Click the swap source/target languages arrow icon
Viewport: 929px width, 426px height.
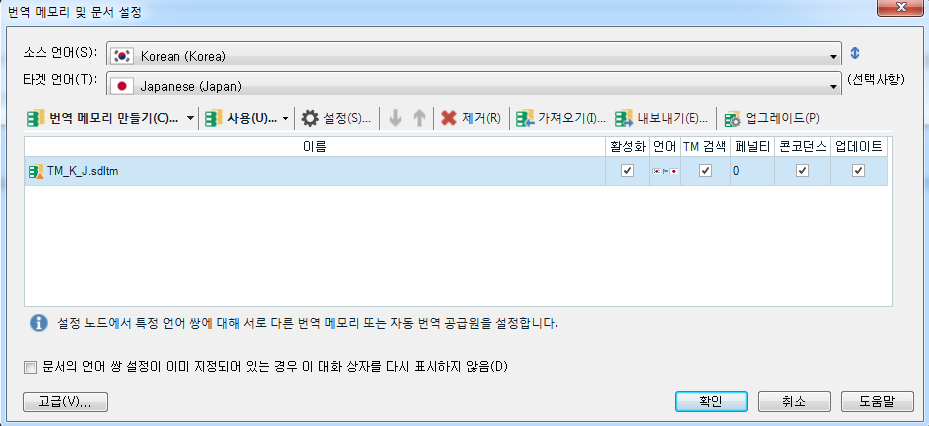854,53
